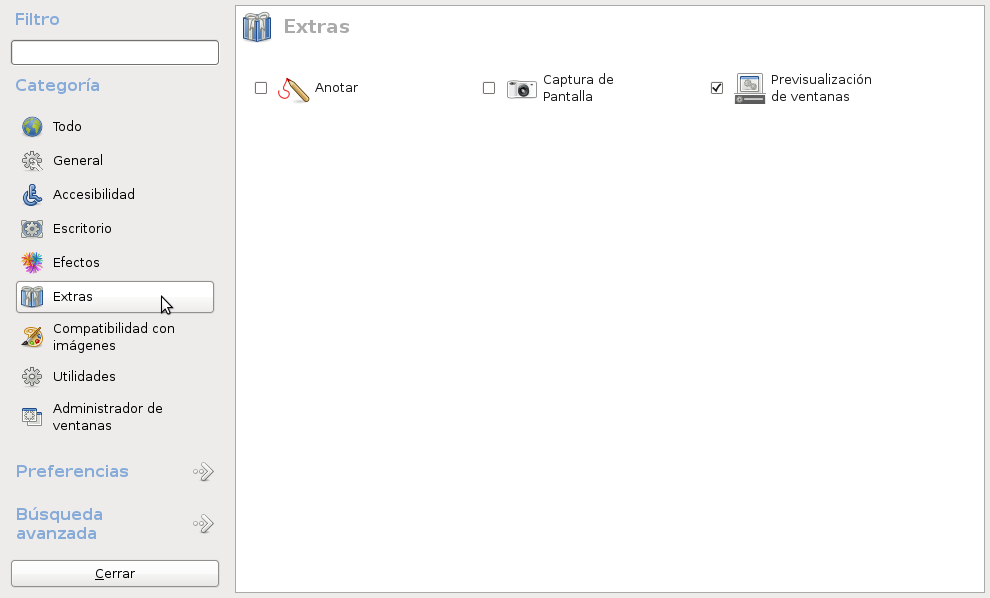Enable the Captura de Pantalla checkbox
990x598 pixels.
coord(489,88)
